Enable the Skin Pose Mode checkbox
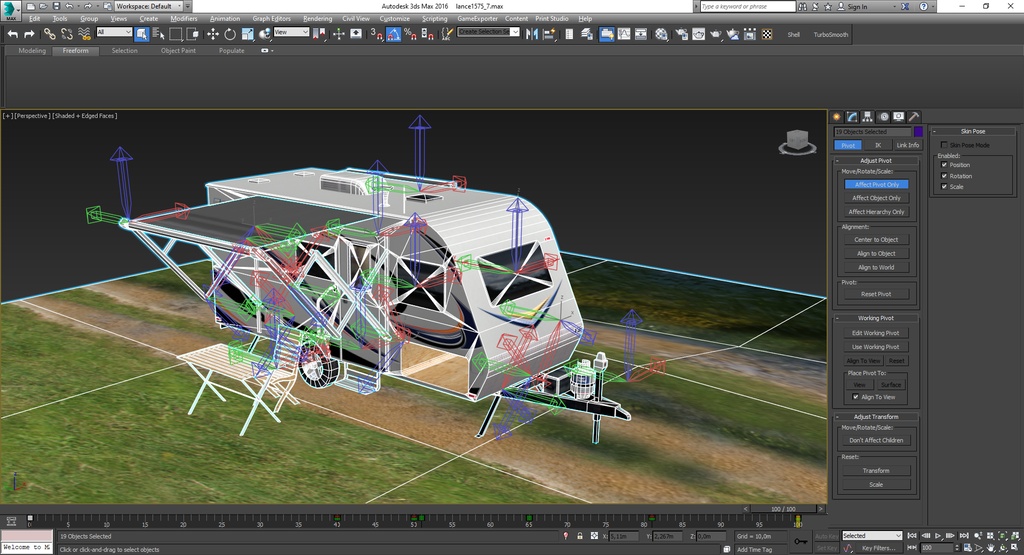The height and width of the screenshot is (555, 1024). [x=944, y=145]
